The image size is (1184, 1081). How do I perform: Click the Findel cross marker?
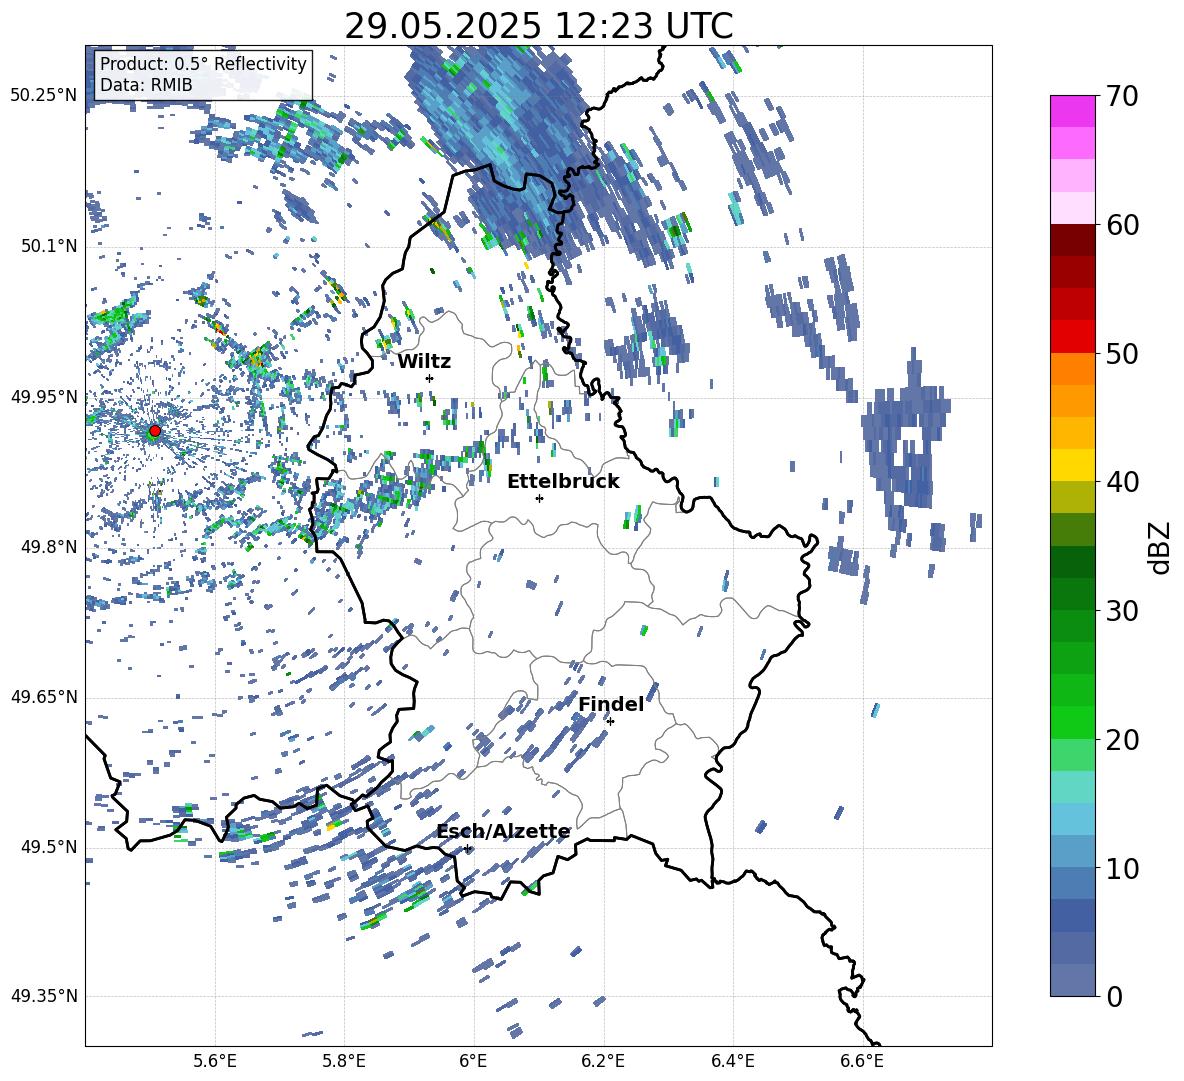(610, 722)
